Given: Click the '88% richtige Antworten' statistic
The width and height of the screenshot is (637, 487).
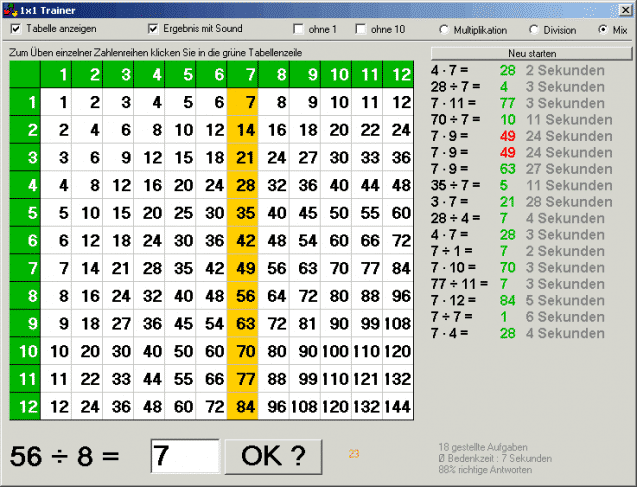Looking at the screenshot, I should (x=485, y=470).
